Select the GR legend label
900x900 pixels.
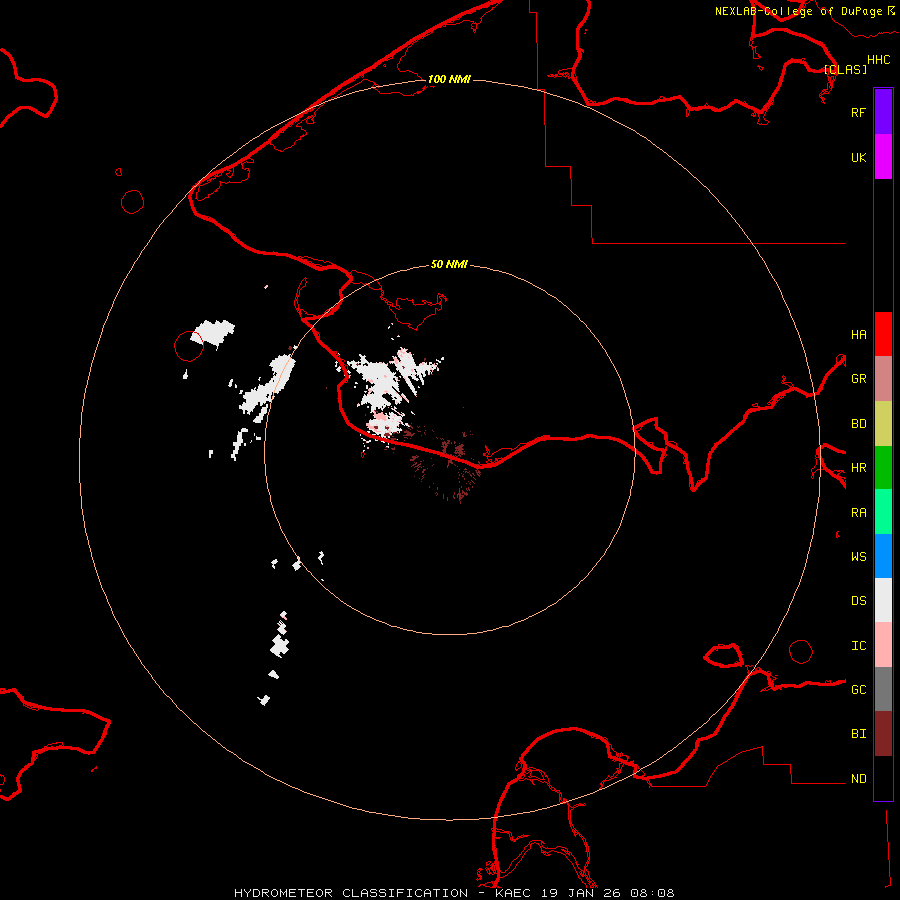pos(858,379)
